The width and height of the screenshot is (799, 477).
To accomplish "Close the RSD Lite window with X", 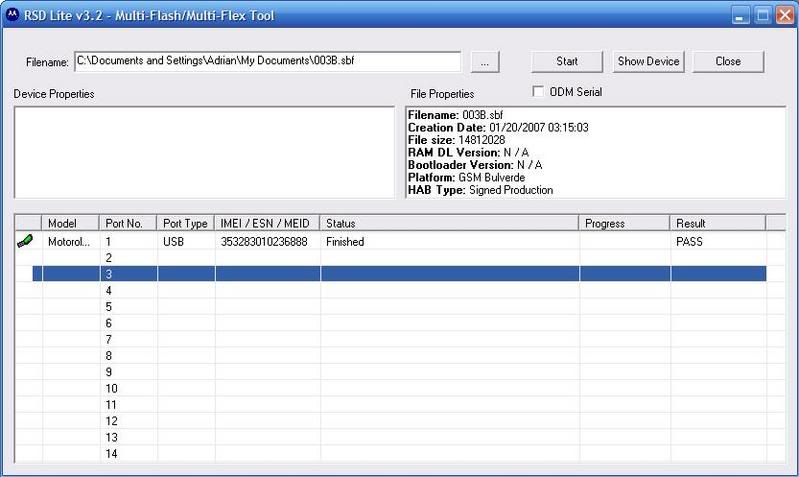I will [785, 15].
